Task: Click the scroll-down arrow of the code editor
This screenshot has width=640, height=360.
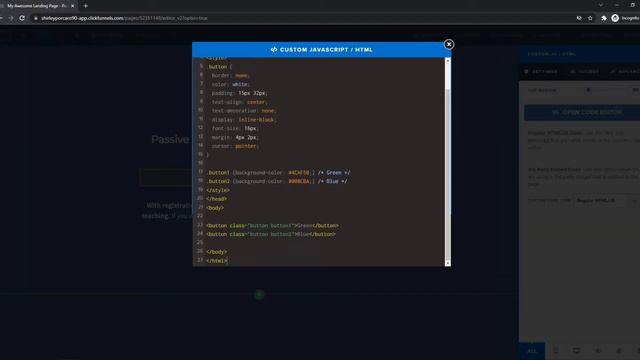Action: pos(448,263)
